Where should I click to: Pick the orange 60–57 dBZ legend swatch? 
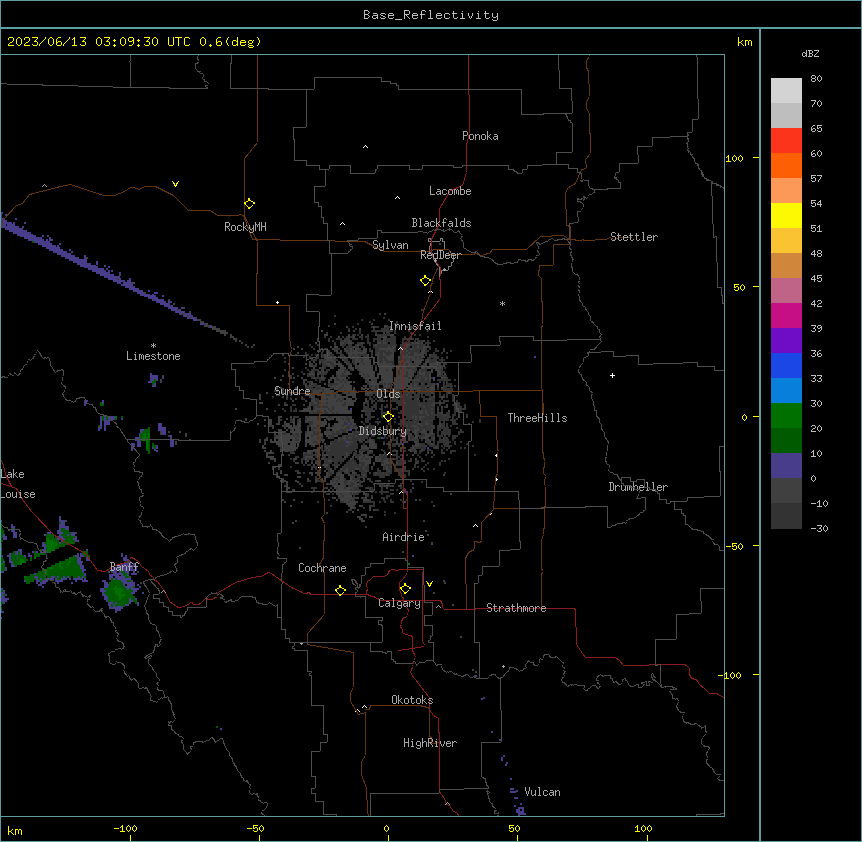coord(786,165)
